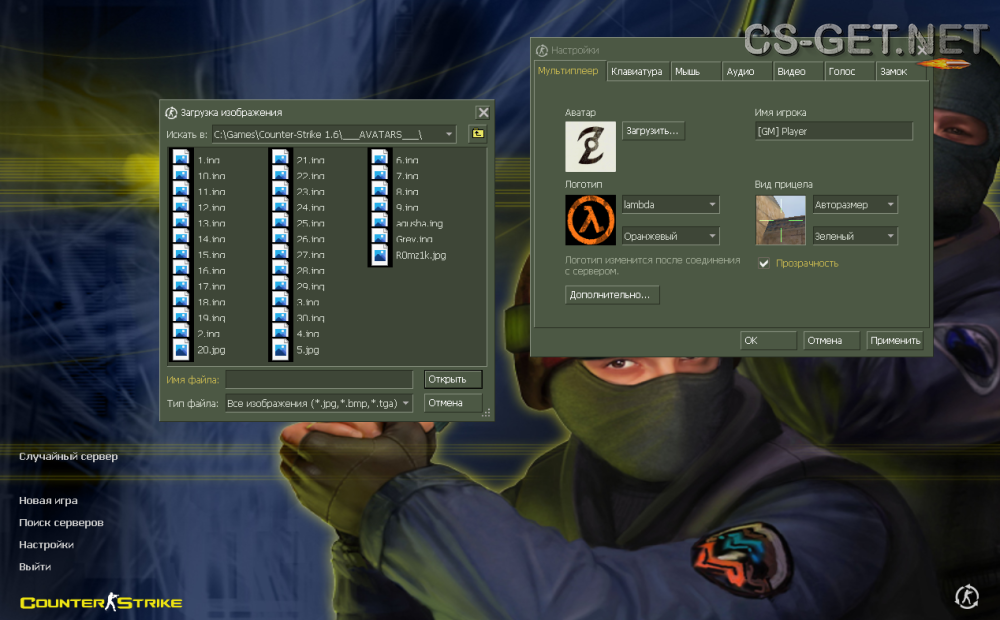Click the Открыть button
The image size is (1000, 620).
[x=453, y=380]
